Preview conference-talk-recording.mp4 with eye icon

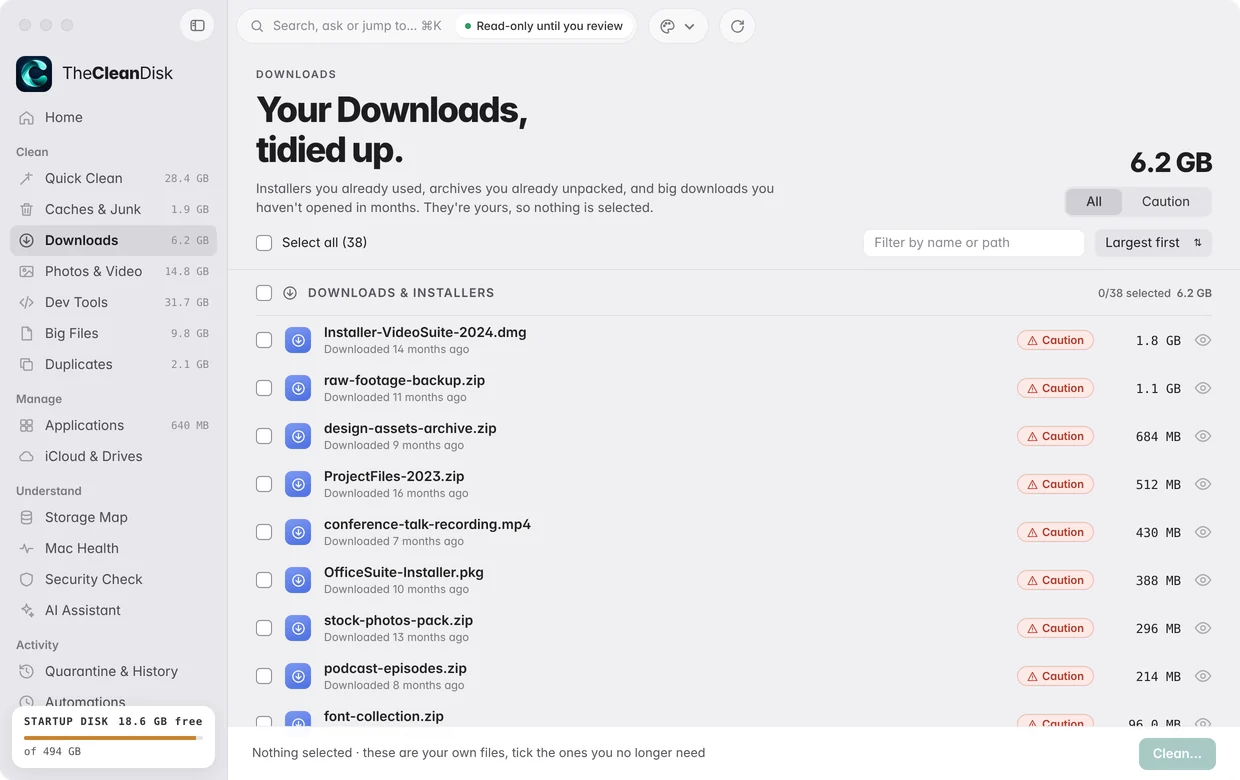(x=1203, y=532)
